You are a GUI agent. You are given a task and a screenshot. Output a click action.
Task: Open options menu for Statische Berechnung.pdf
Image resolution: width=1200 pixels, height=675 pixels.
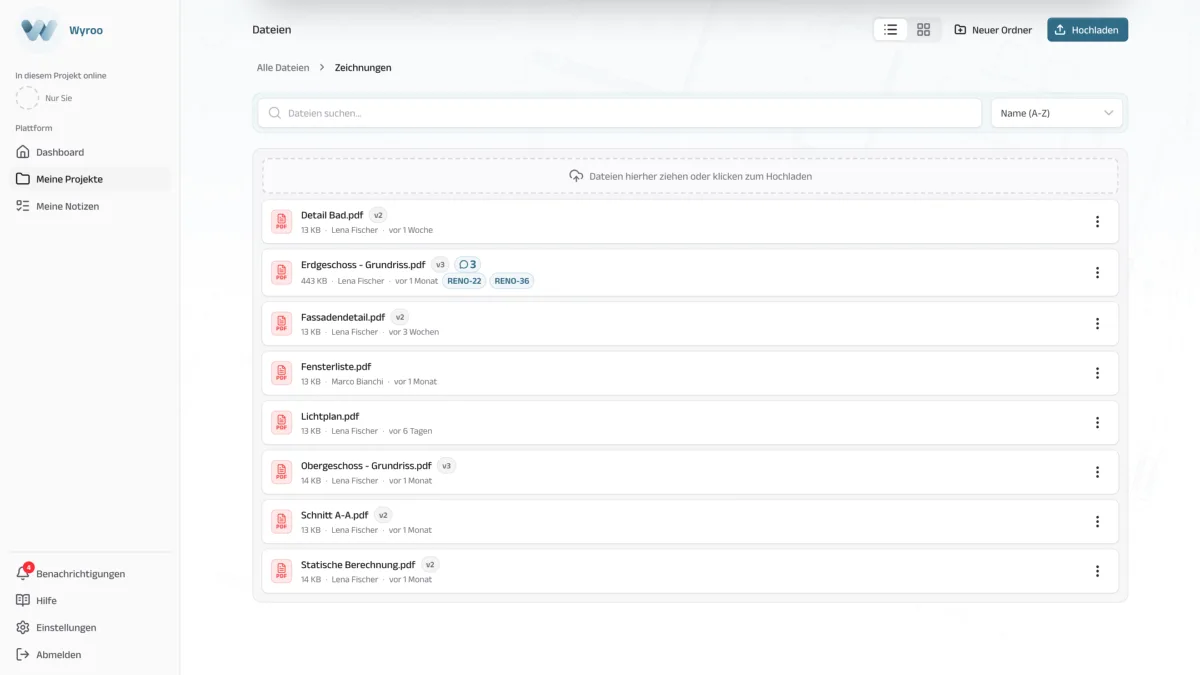pyautogui.click(x=1097, y=571)
